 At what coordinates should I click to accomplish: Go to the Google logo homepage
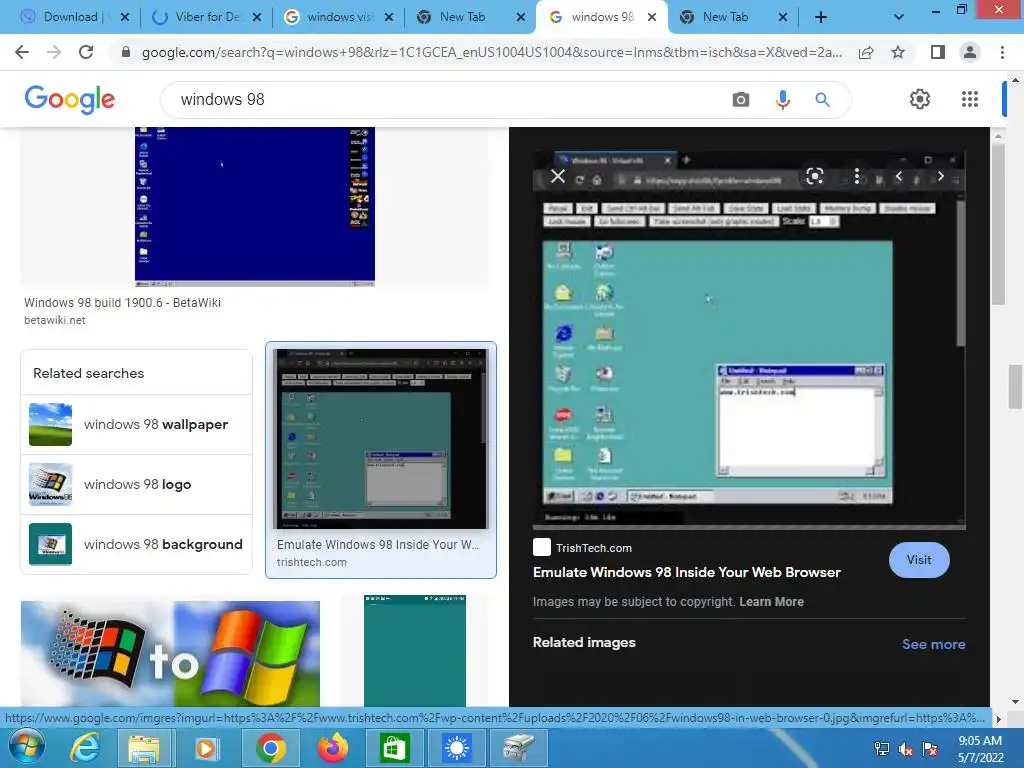click(69, 99)
